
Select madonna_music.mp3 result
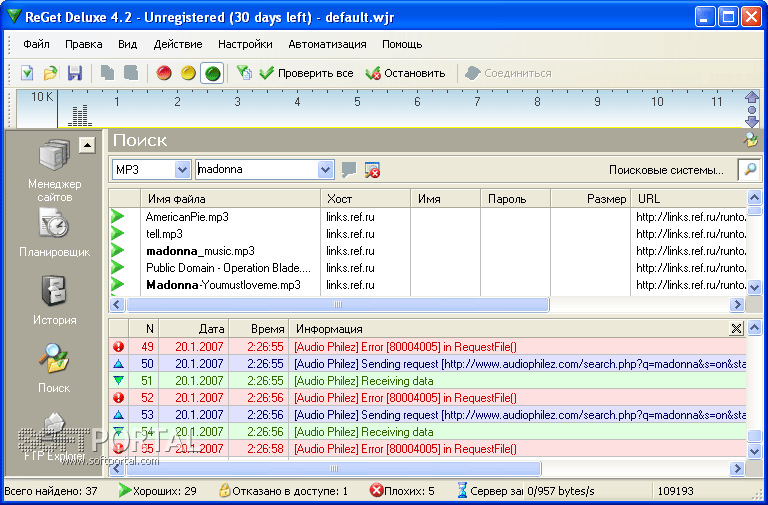coord(428,251)
